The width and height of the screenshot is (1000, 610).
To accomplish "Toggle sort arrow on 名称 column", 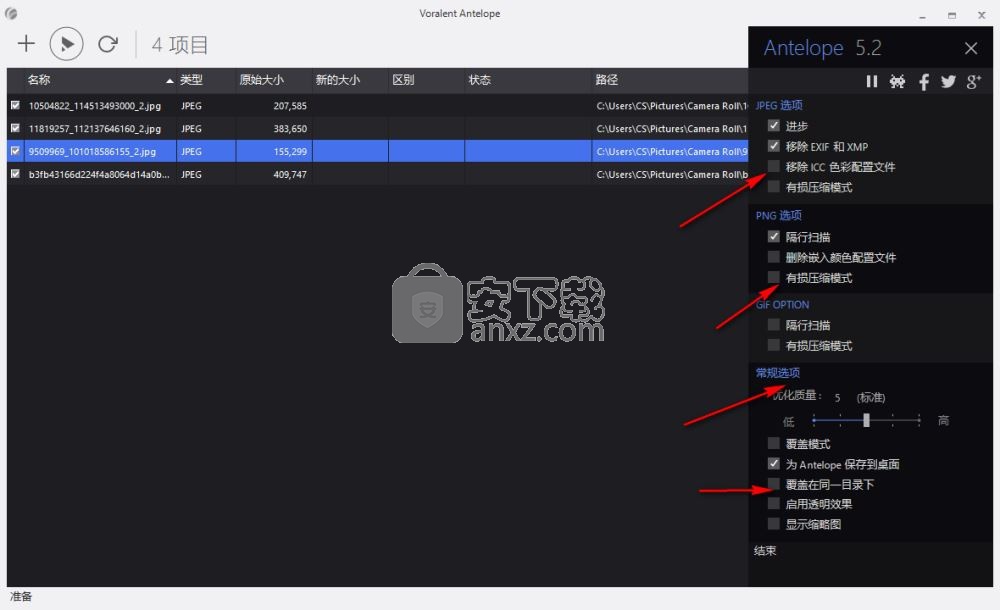I will click(169, 80).
